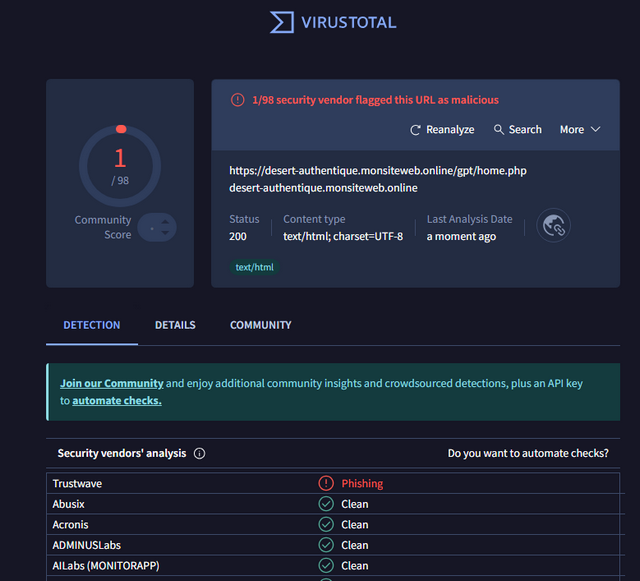Image resolution: width=640 pixels, height=581 pixels.
Task: Click the Abusix clean checkmark icon
Action: coord(326,504)
